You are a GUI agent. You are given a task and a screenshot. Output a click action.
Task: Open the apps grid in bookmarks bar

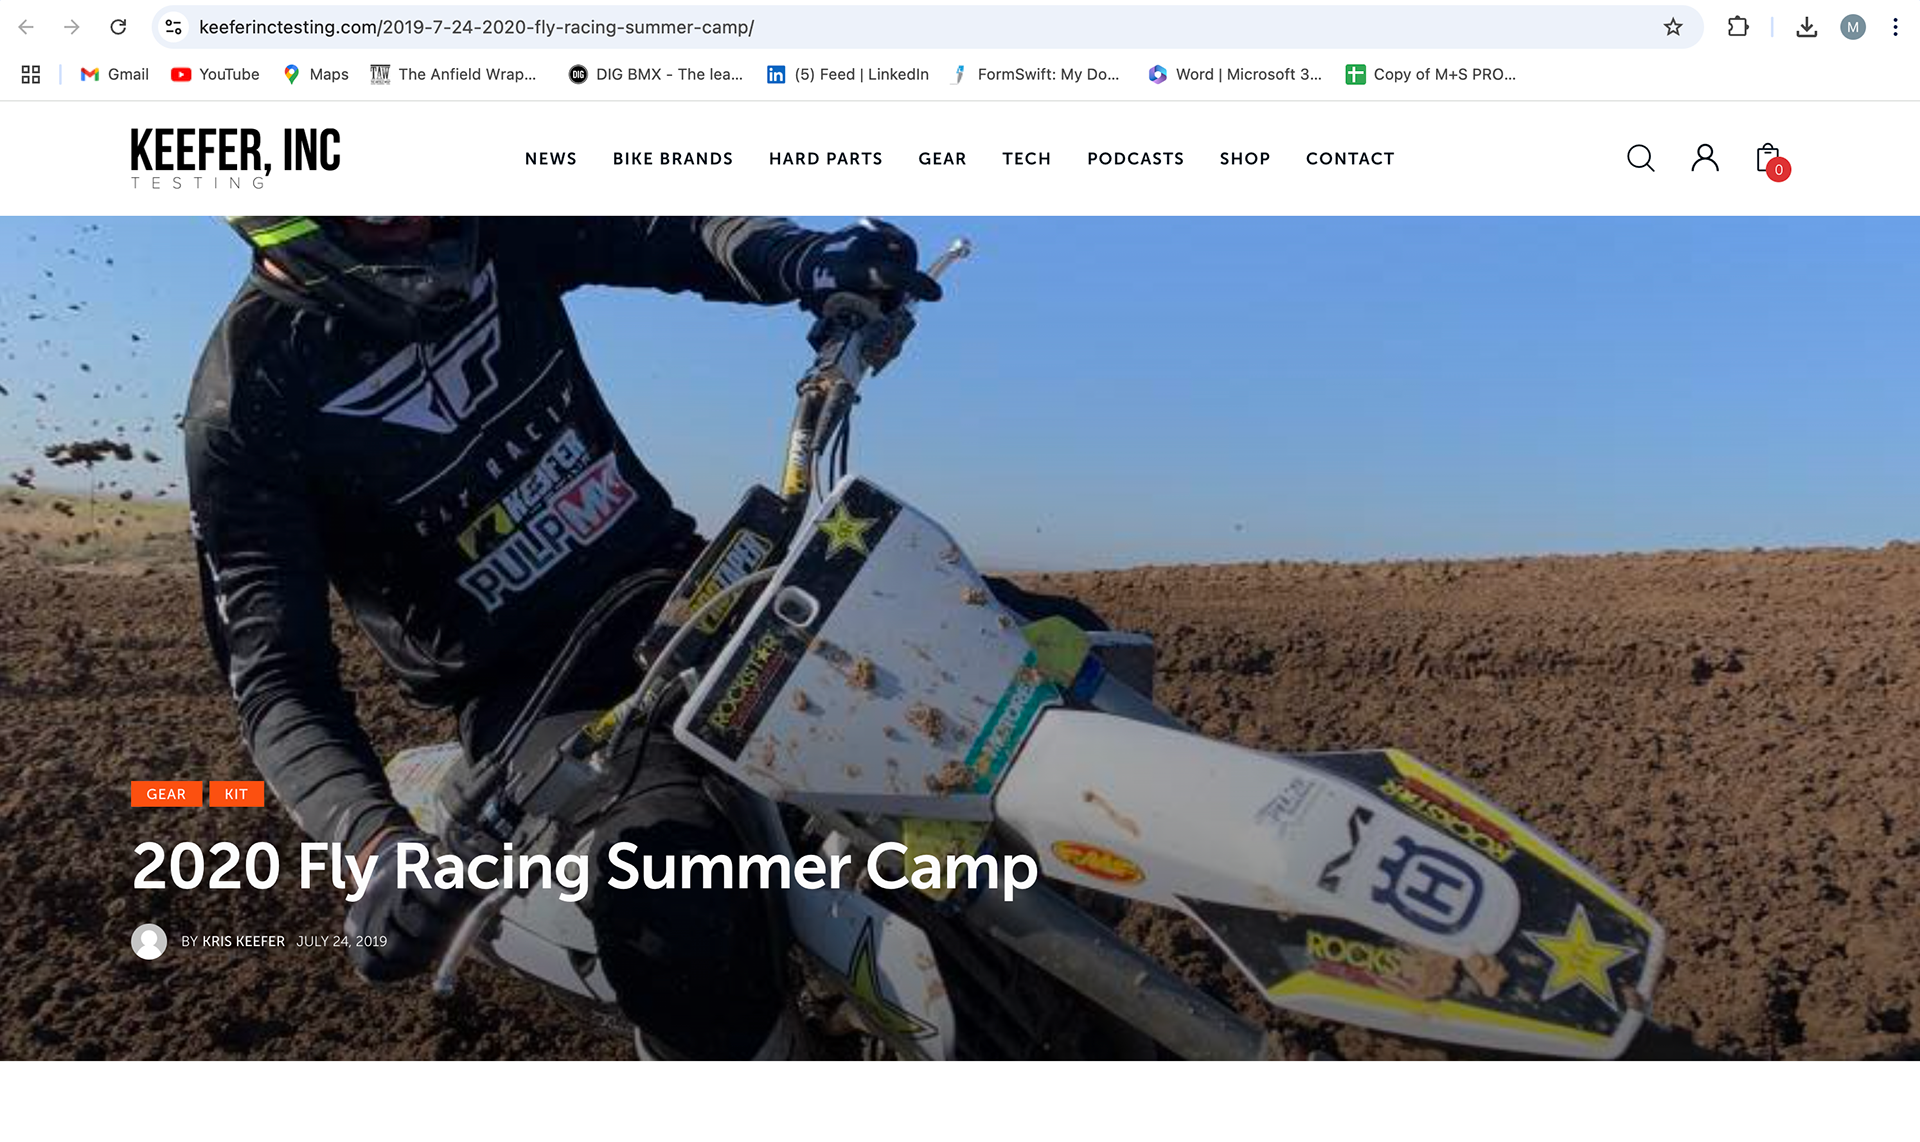click(x=31, y=74)
